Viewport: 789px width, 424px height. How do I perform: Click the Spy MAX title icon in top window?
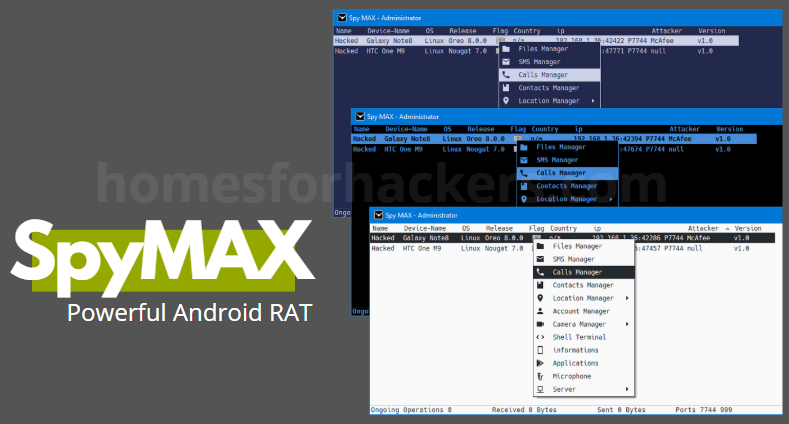[342, 18]
